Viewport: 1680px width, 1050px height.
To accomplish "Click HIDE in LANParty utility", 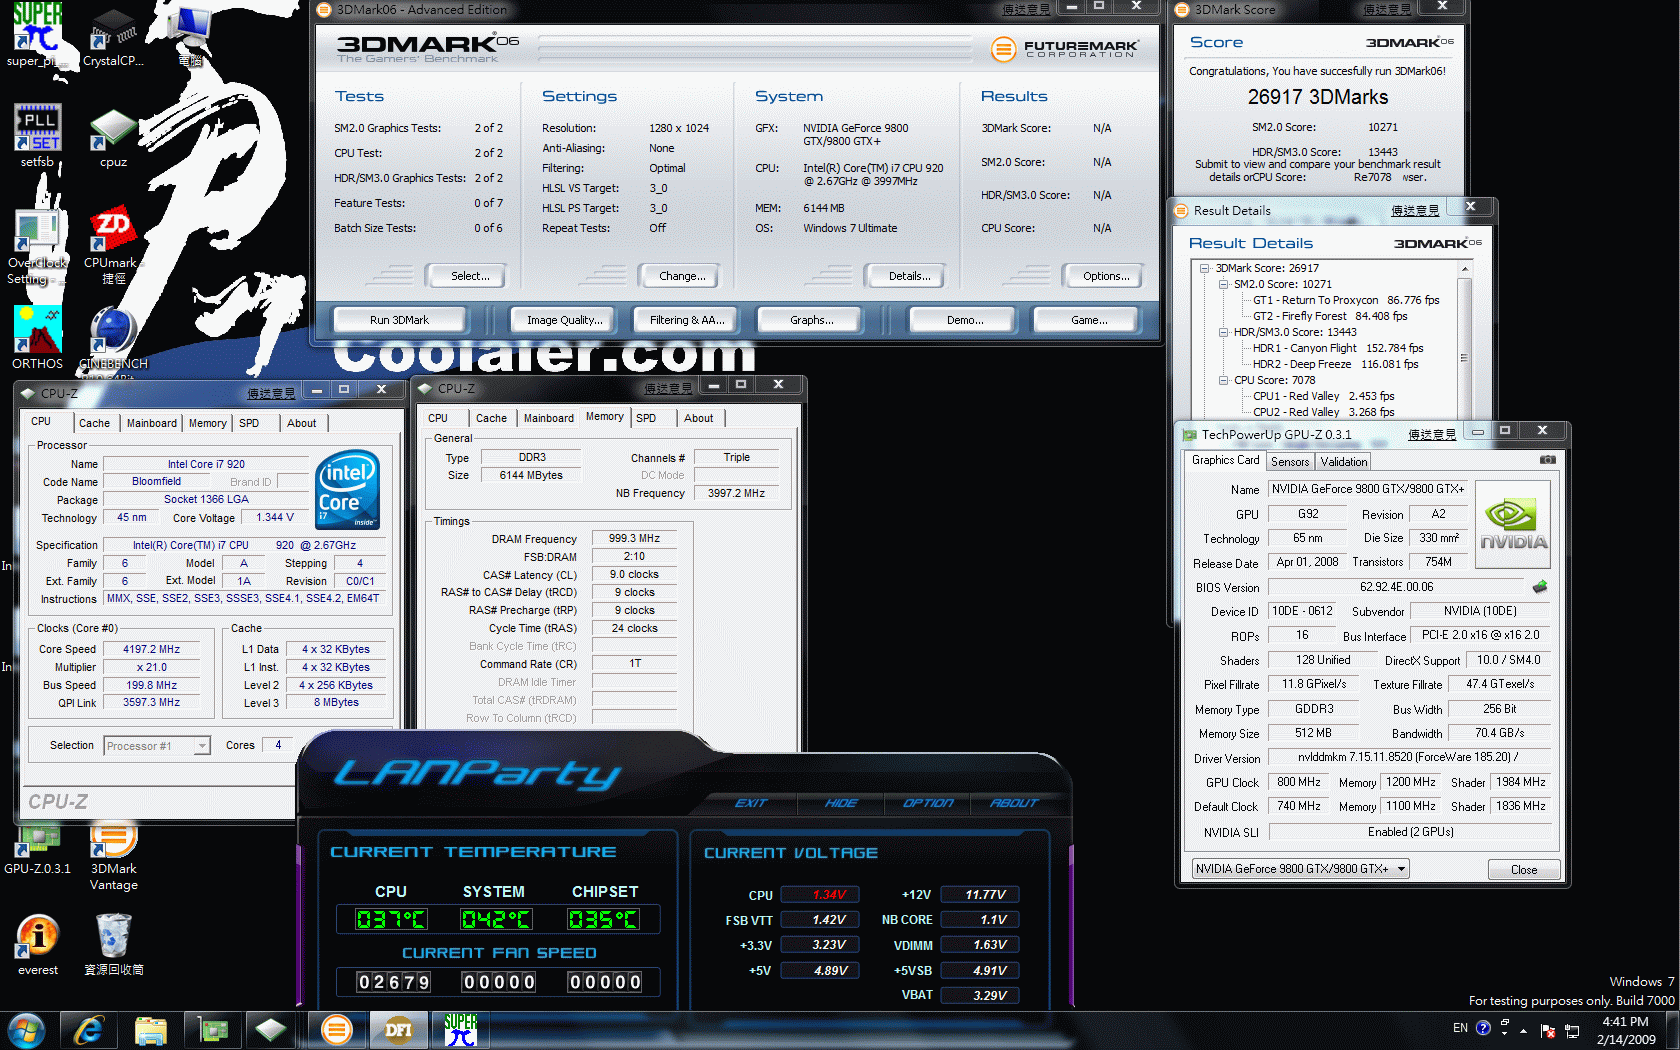I will pyautogui.click(x=841, y=803).
